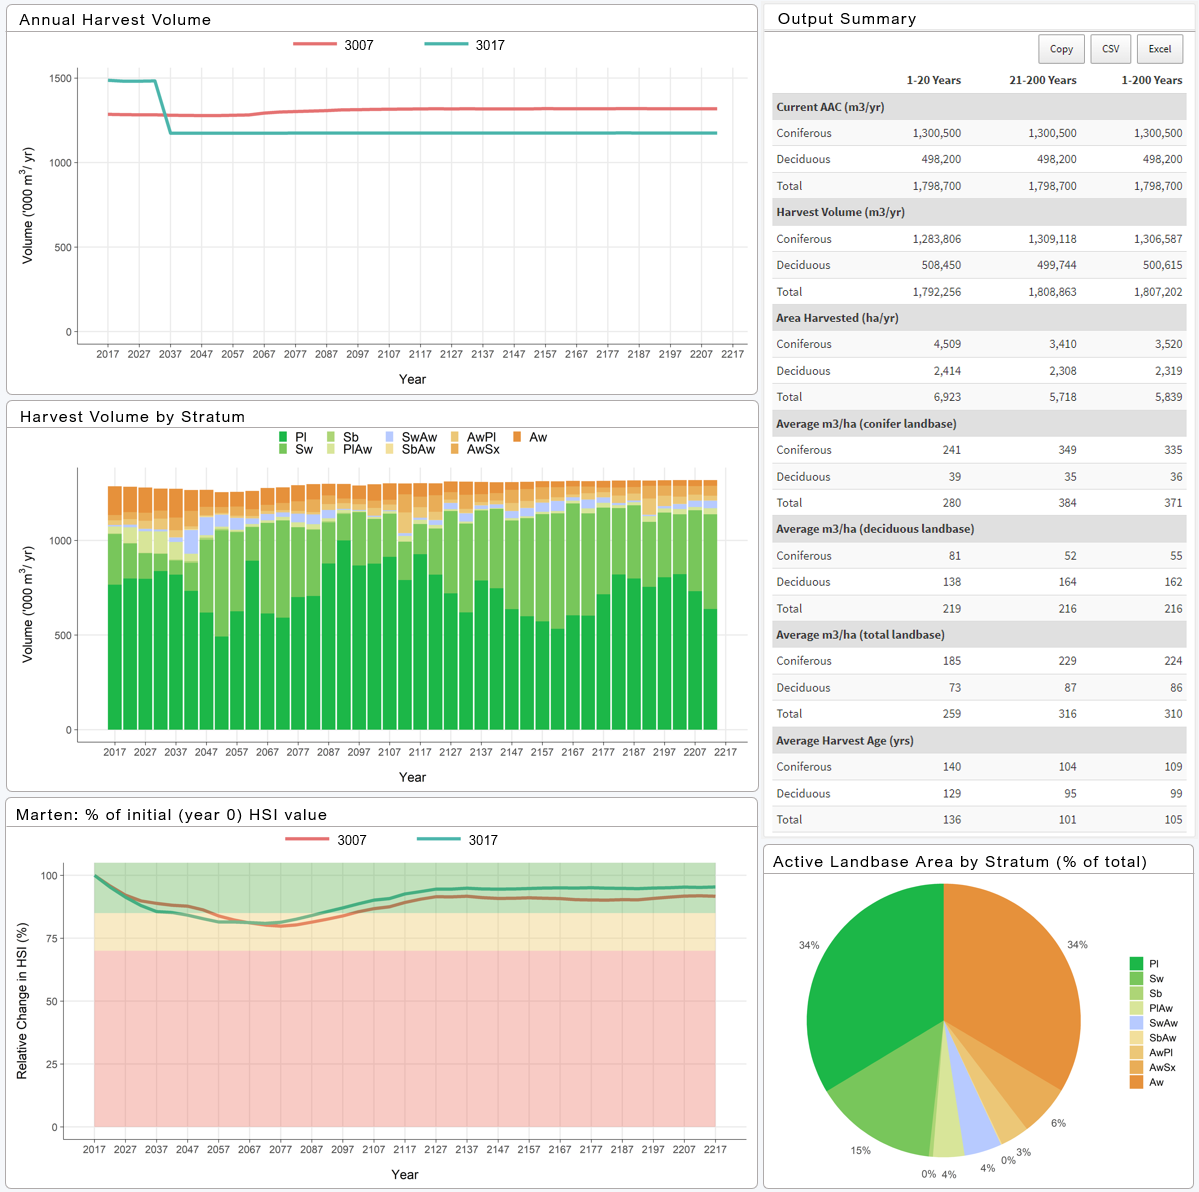
Task: Click the Pl swatch in the pie chart legend
Action: pyautogui.click(x=1136, y=964)
